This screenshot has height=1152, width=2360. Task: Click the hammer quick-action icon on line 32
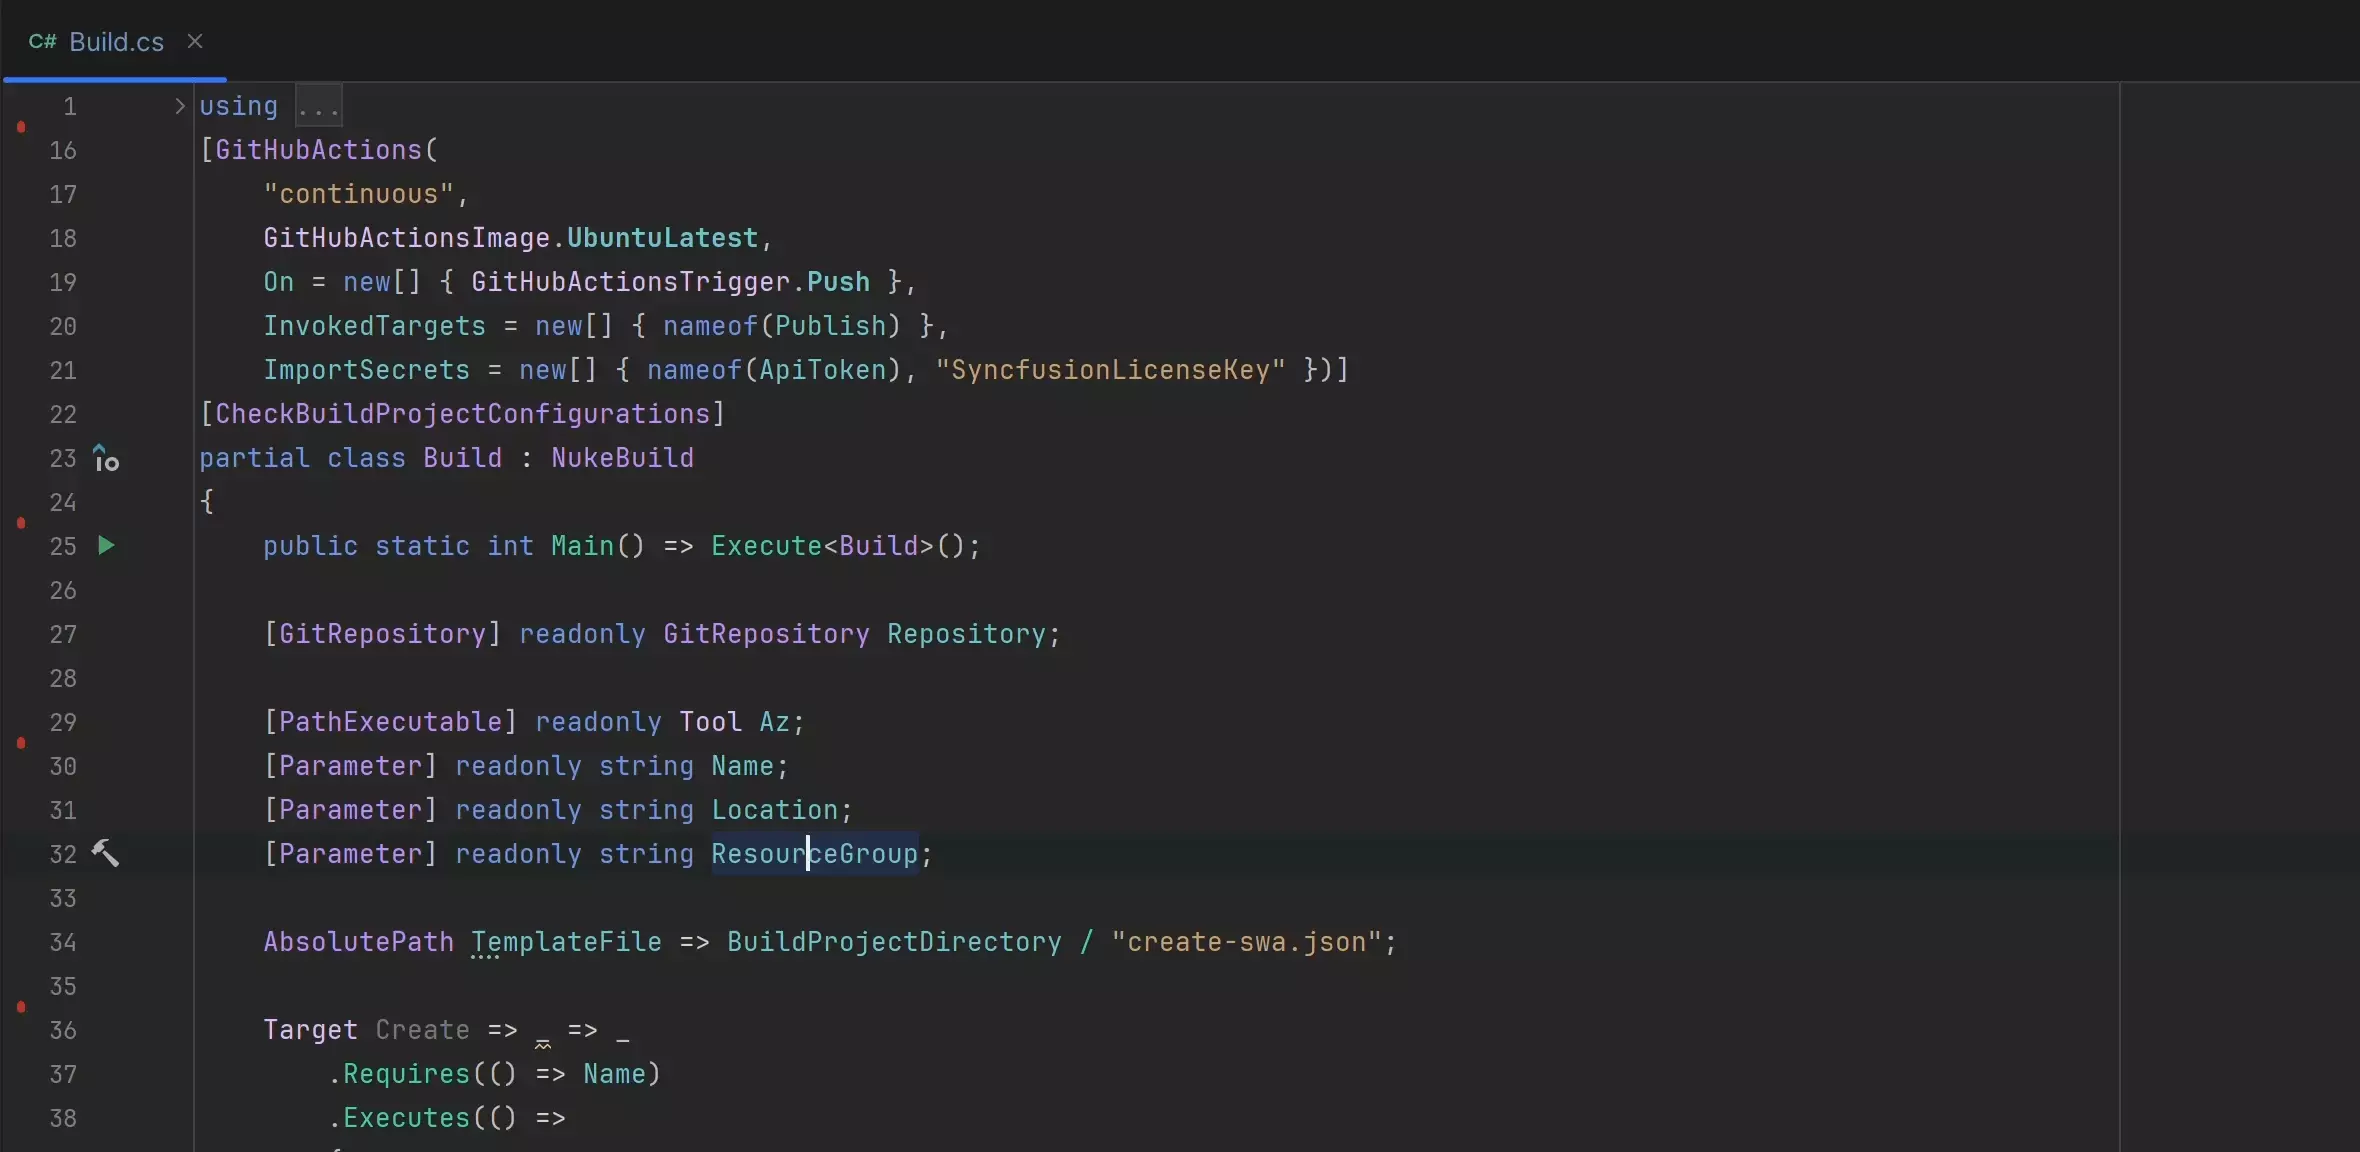tap(105, 853)
